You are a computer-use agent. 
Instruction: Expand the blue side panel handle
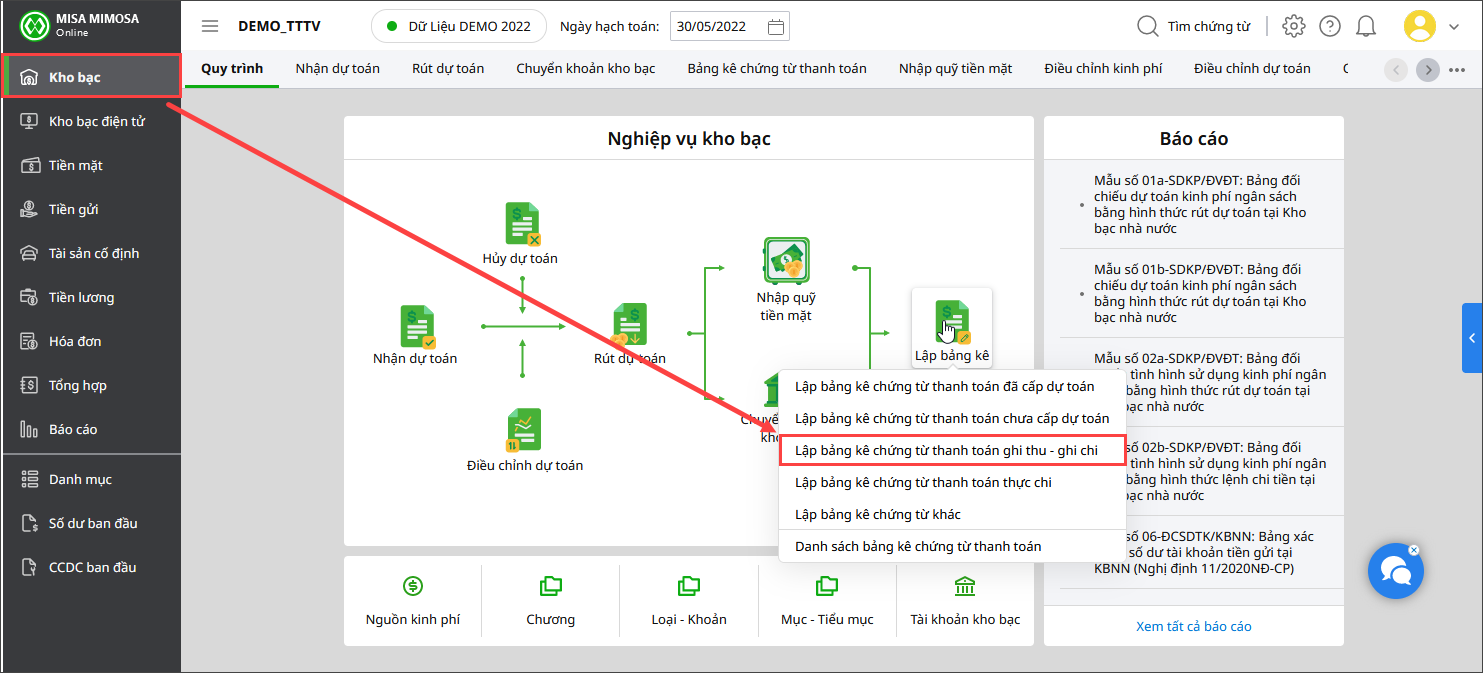[x=1472, y=338]
